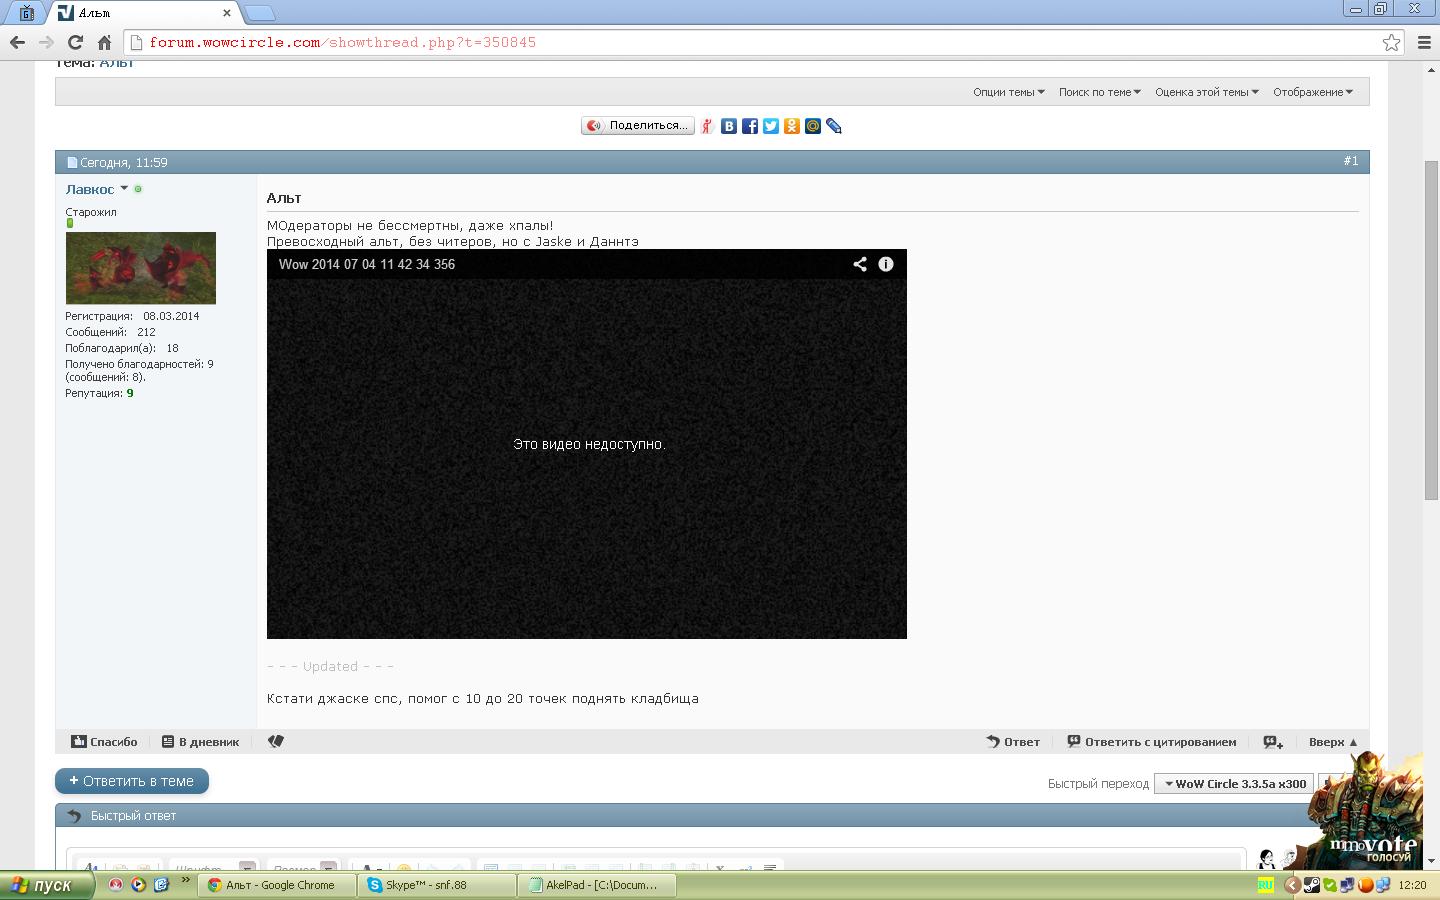Share the thread on VKontakte
Image resolution: width=1440 pixels, height=900 pixels.
coord(729,126)
